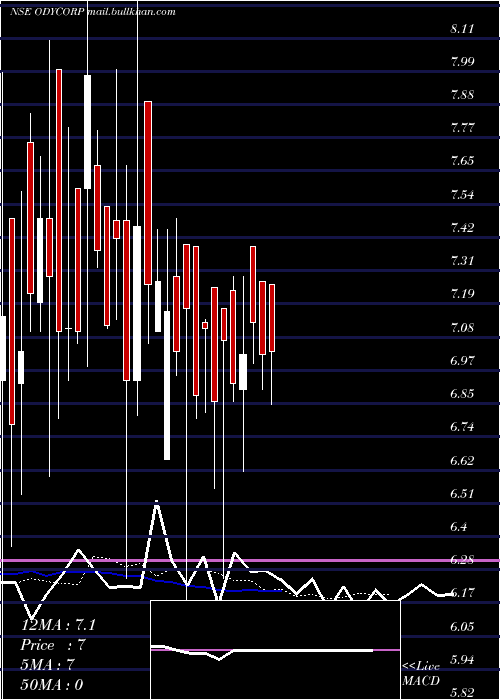Click the 7.99 price axis label
Screen dimensions: 500x700
[462, 62]
